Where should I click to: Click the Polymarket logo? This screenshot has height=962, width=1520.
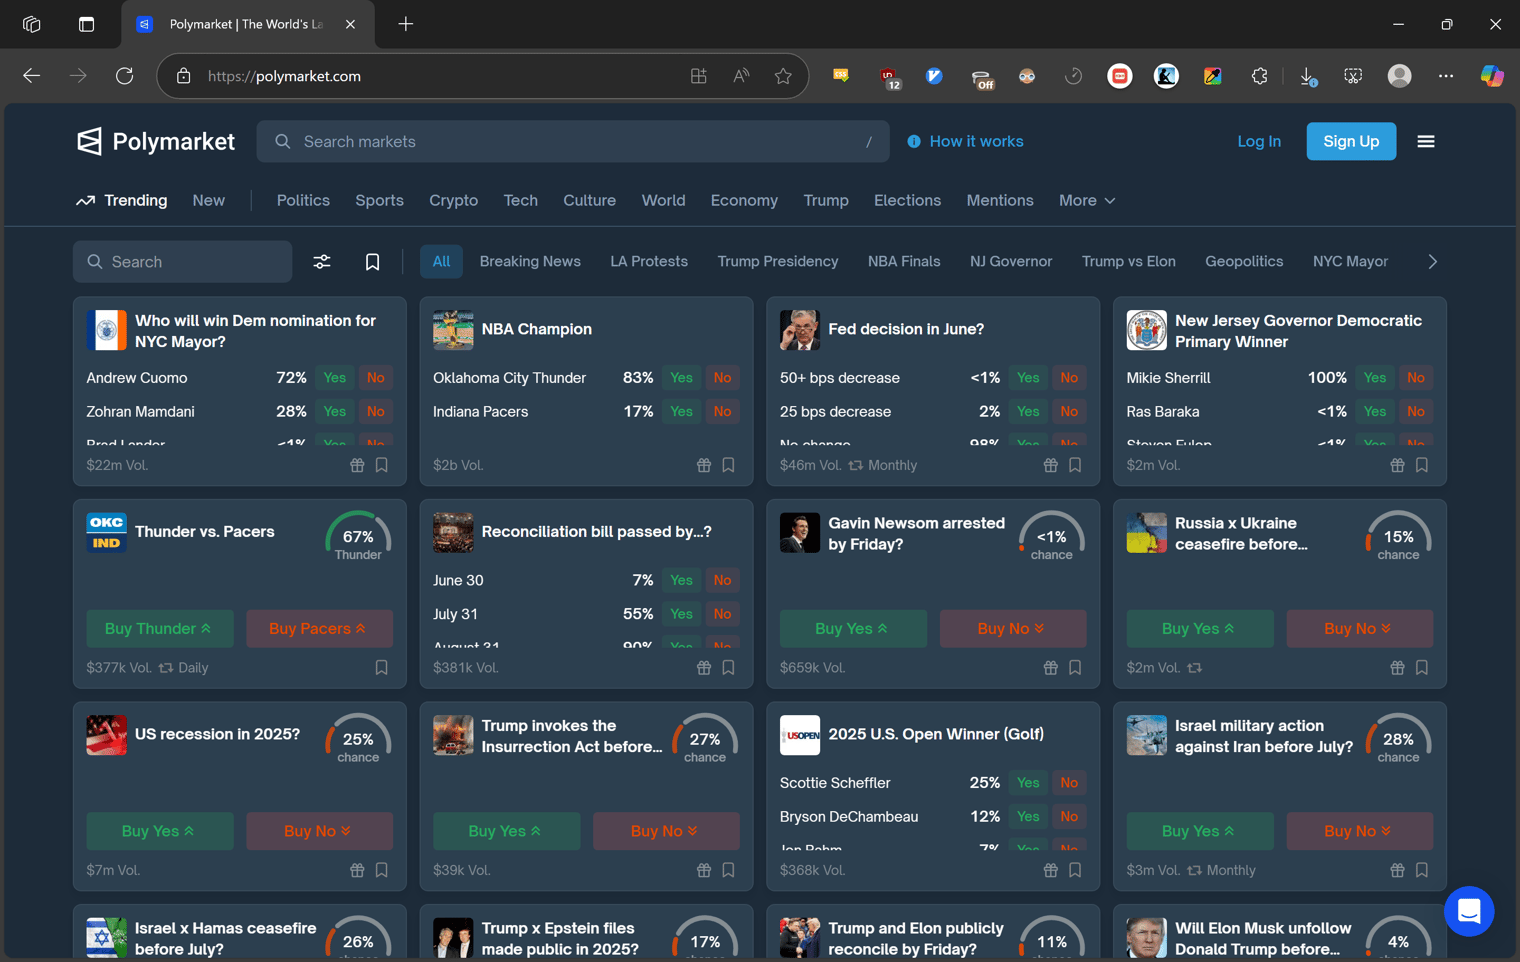tap(155, 141)
